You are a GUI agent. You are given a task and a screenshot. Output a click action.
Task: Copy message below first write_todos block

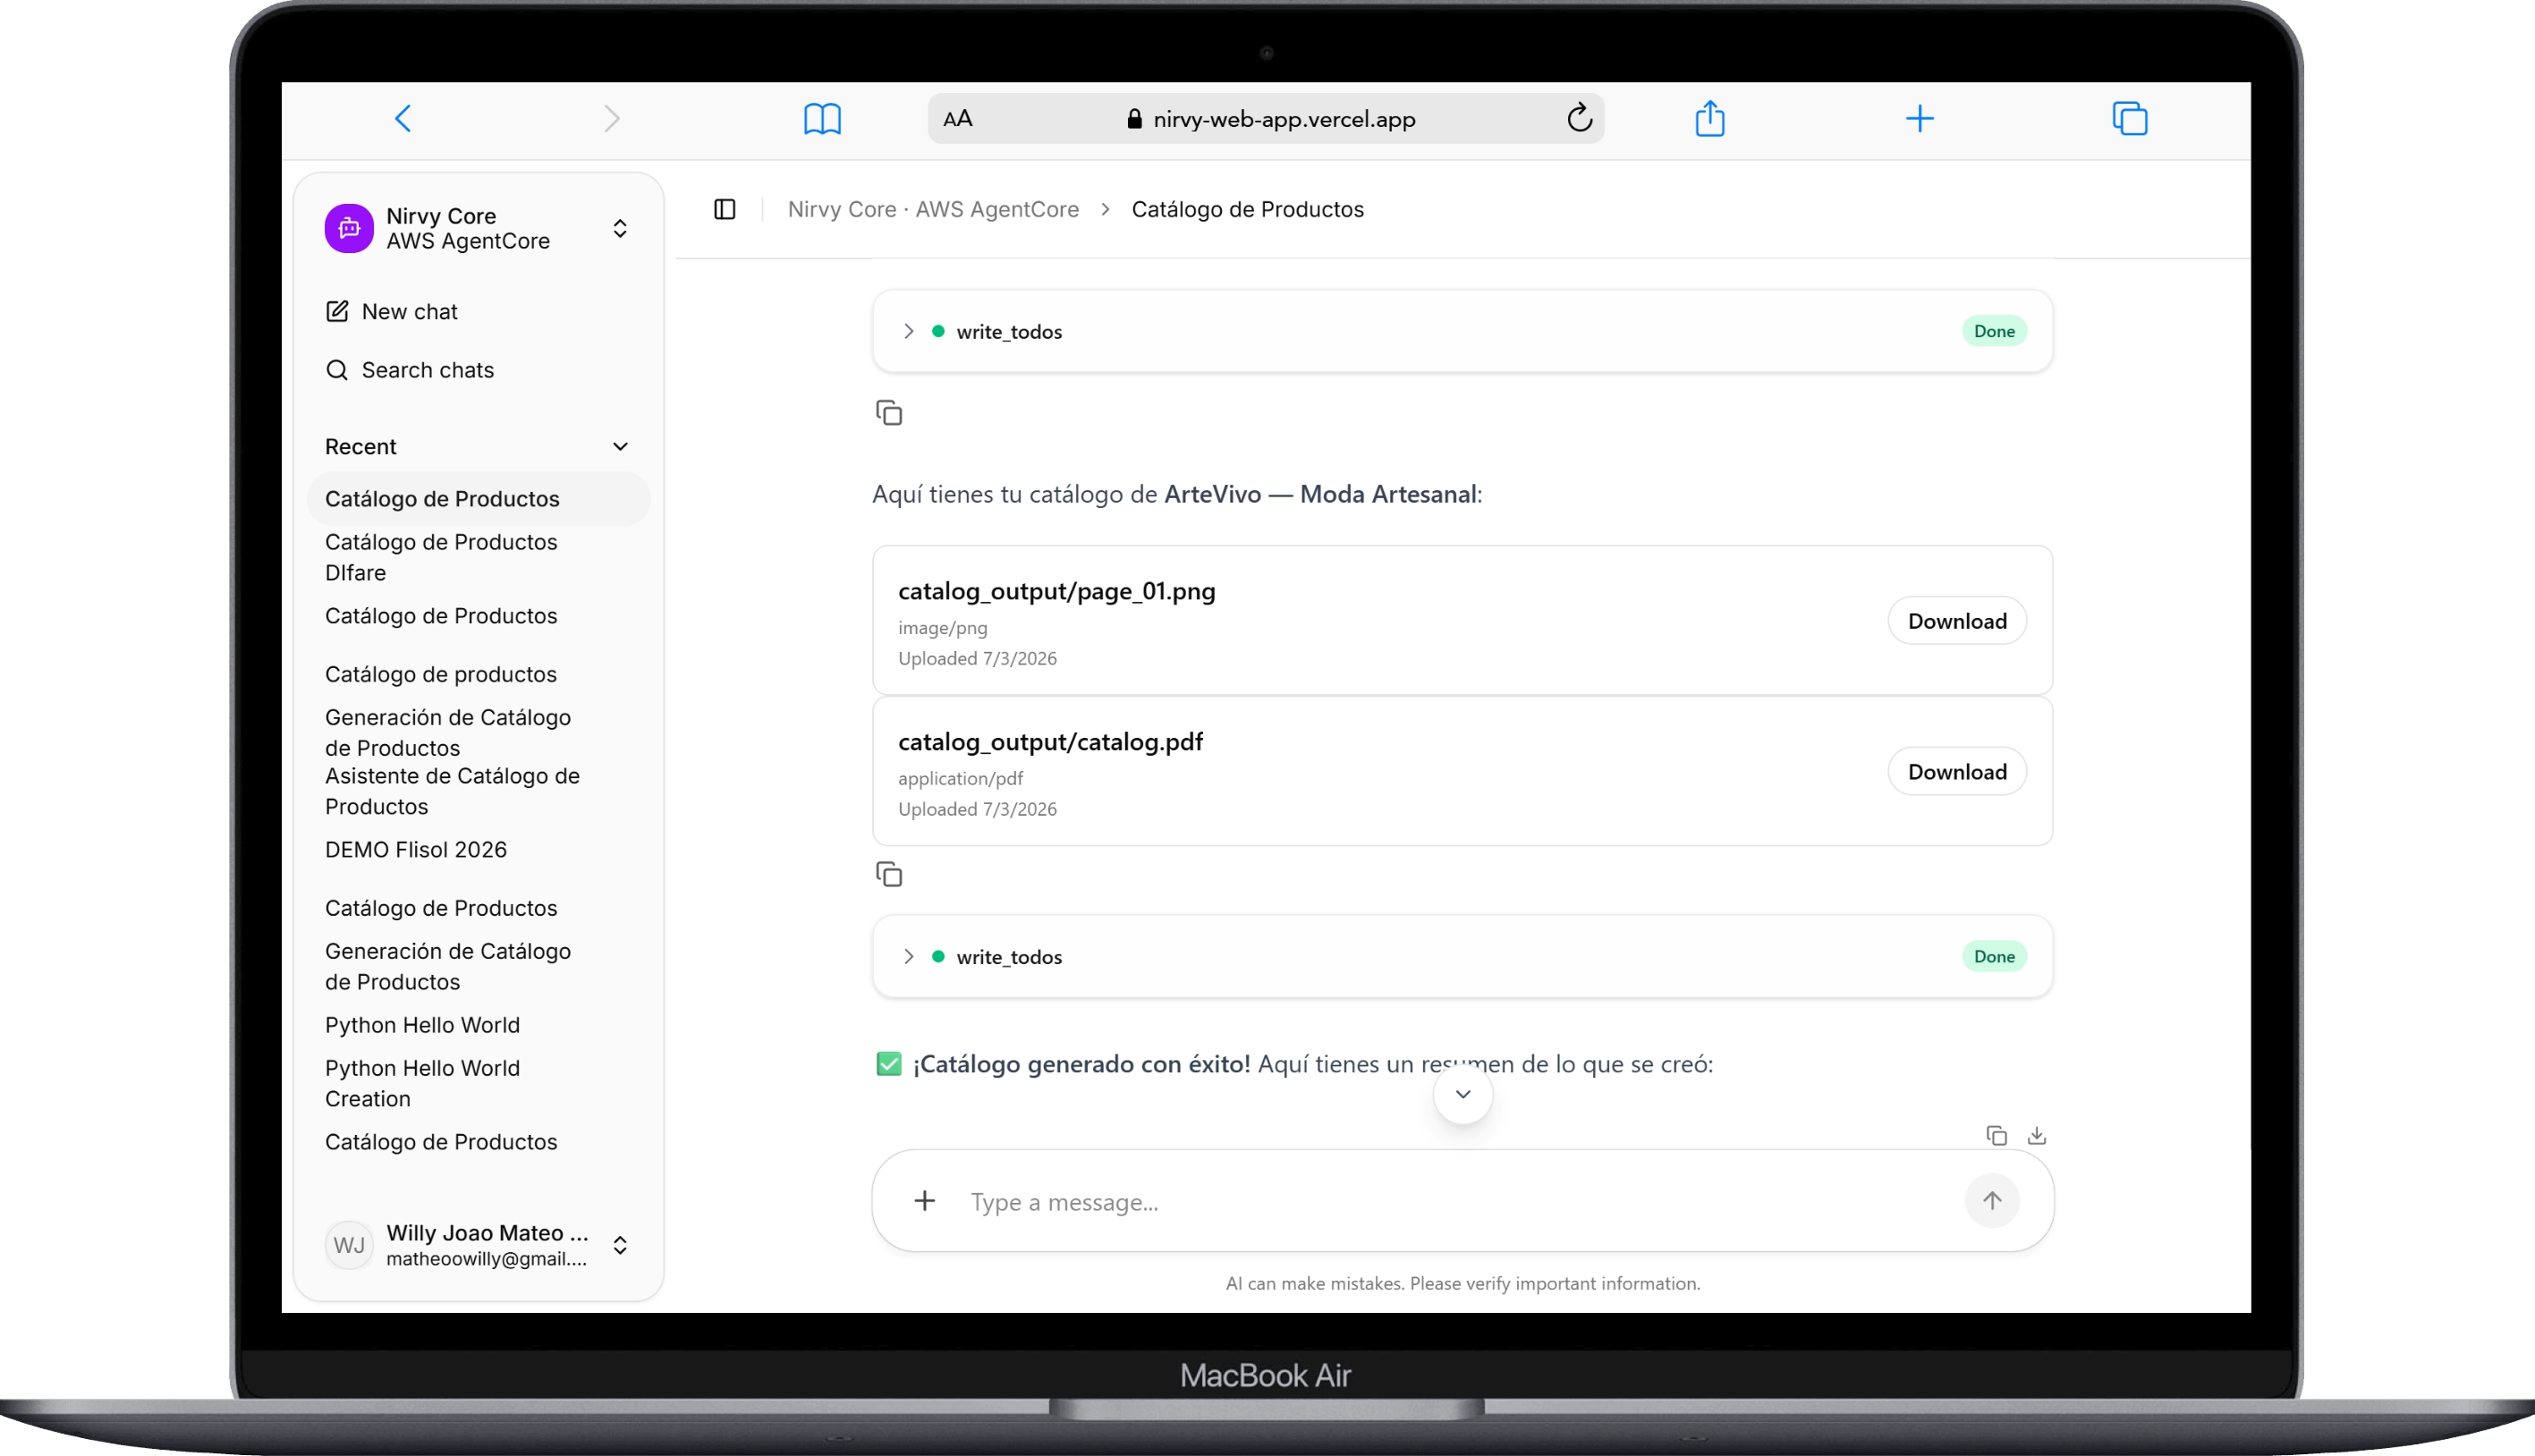click(x=889, y=413)
